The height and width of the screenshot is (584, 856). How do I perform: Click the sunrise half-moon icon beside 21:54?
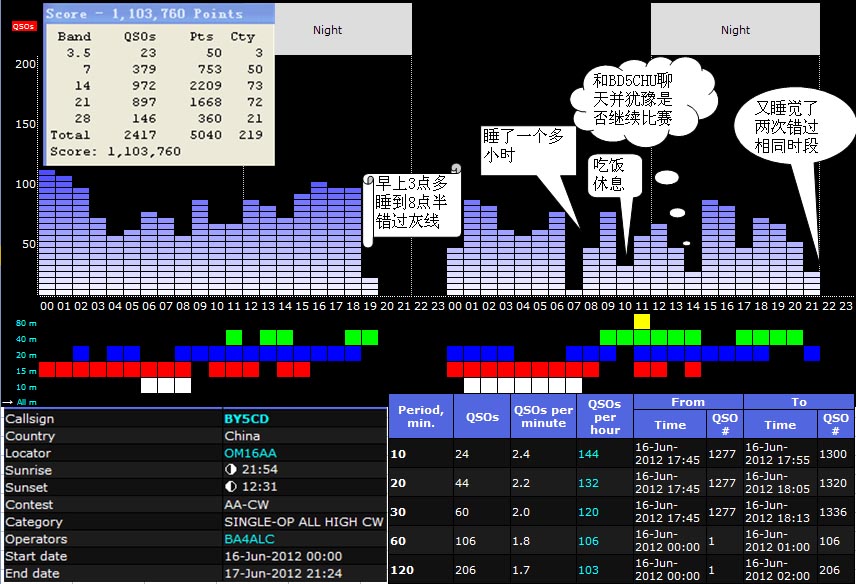(x=229, y=470)
